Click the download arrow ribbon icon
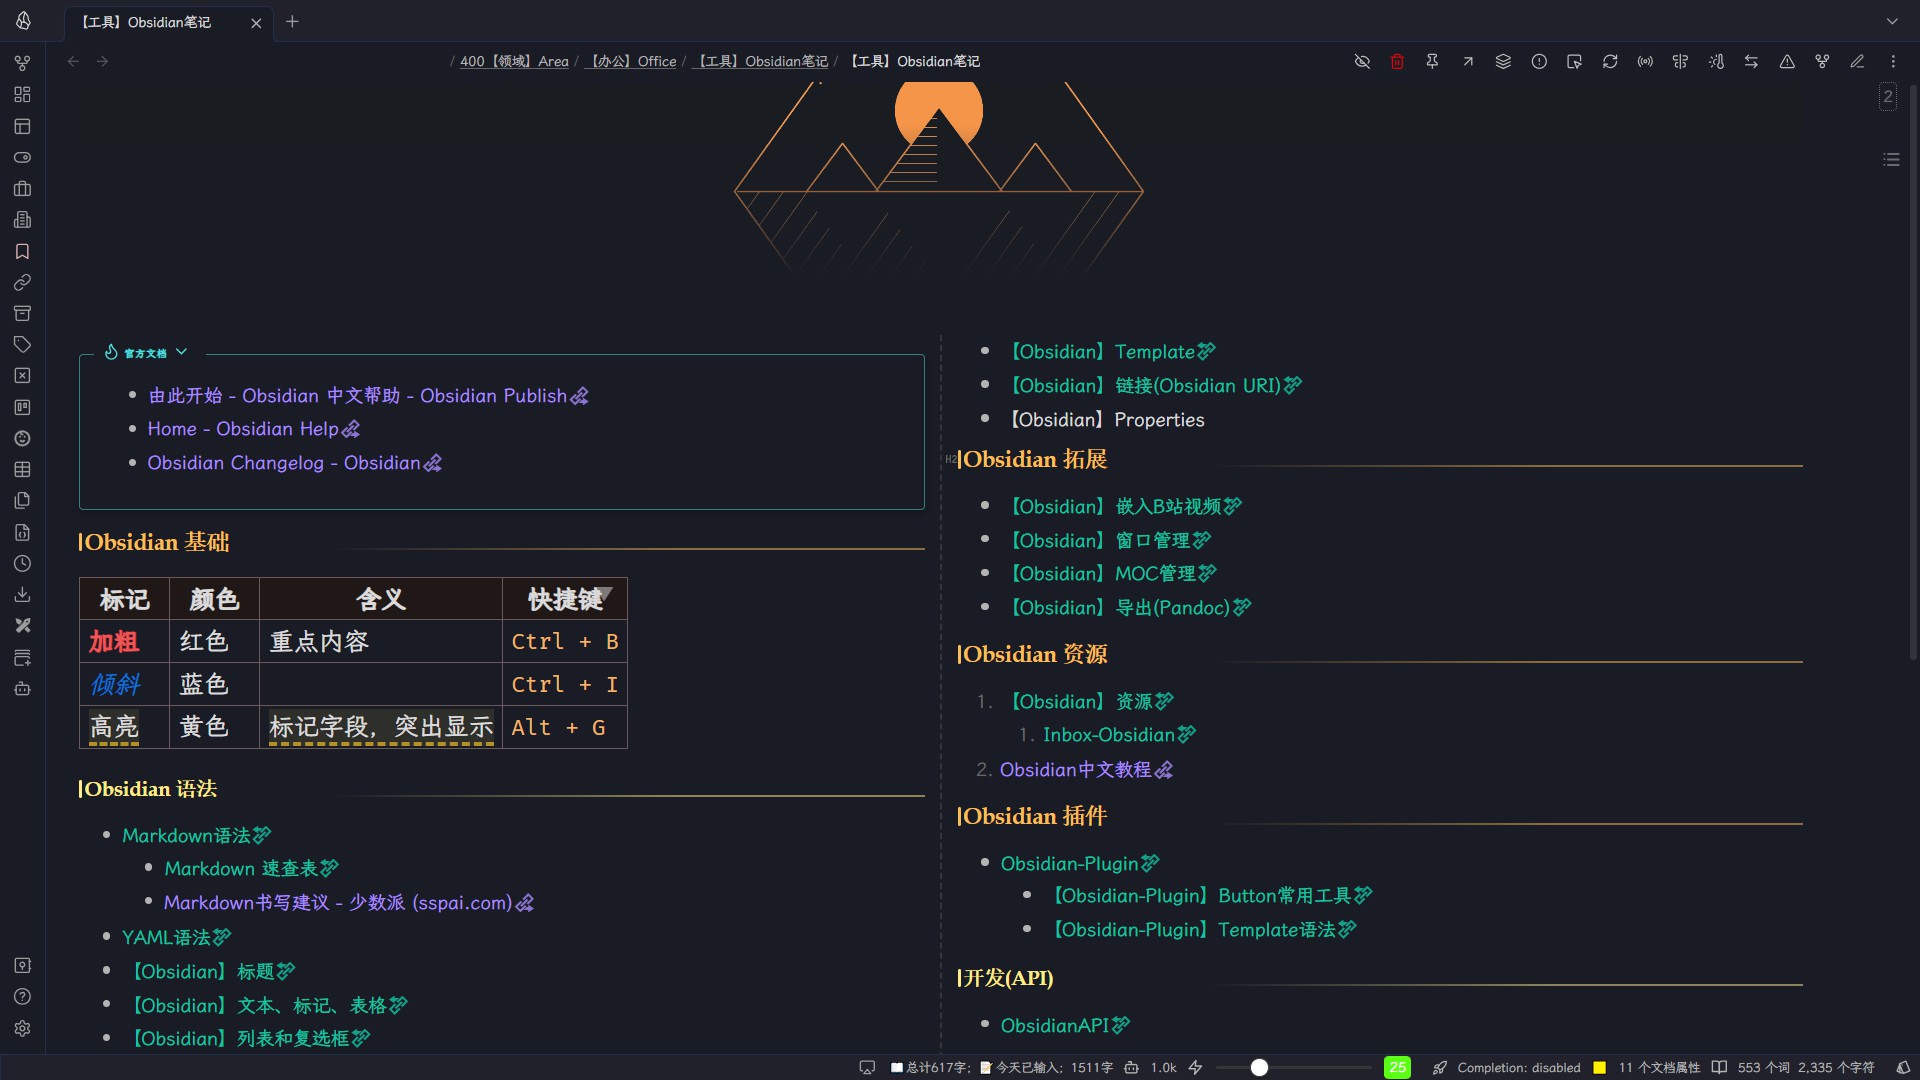 pos(22,594)
